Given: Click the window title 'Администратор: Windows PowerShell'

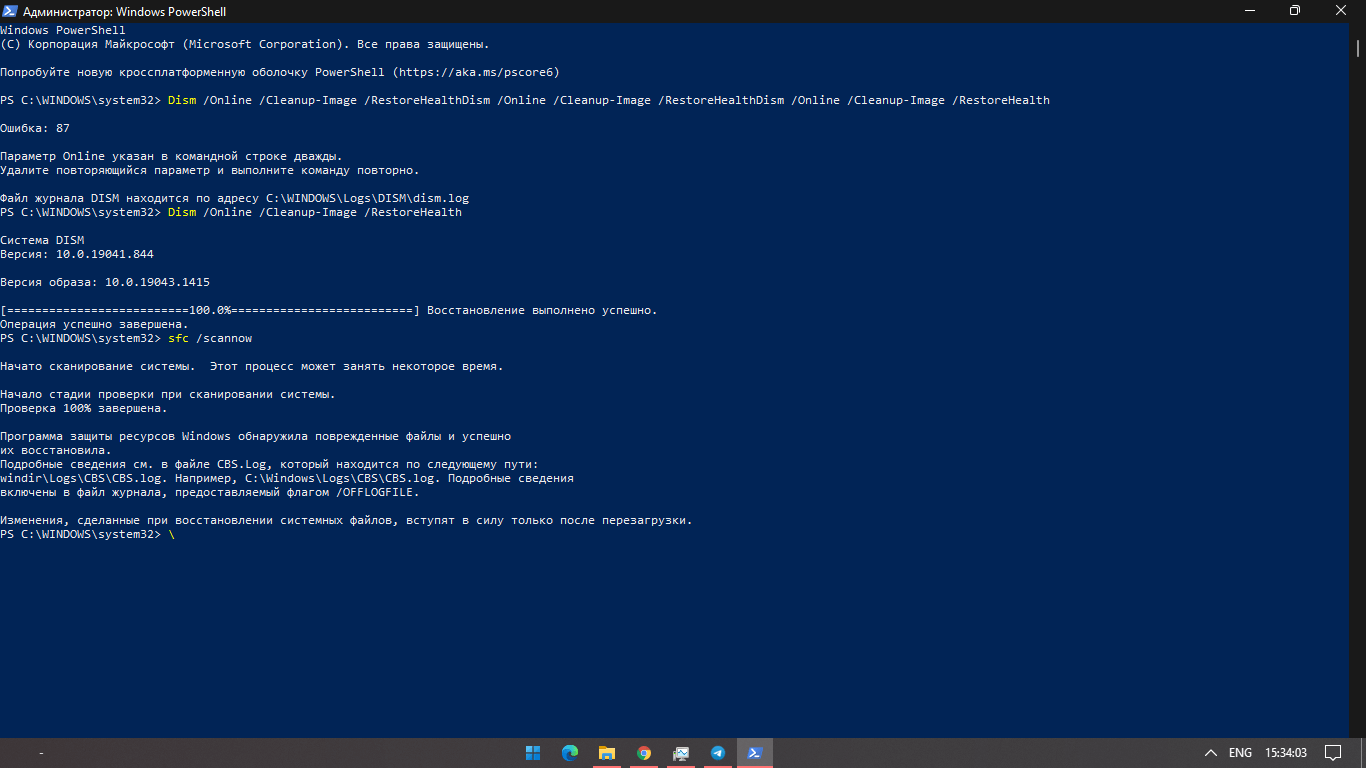Looking at the screenshot, I should pyautogui.click(x=125, y=11).
